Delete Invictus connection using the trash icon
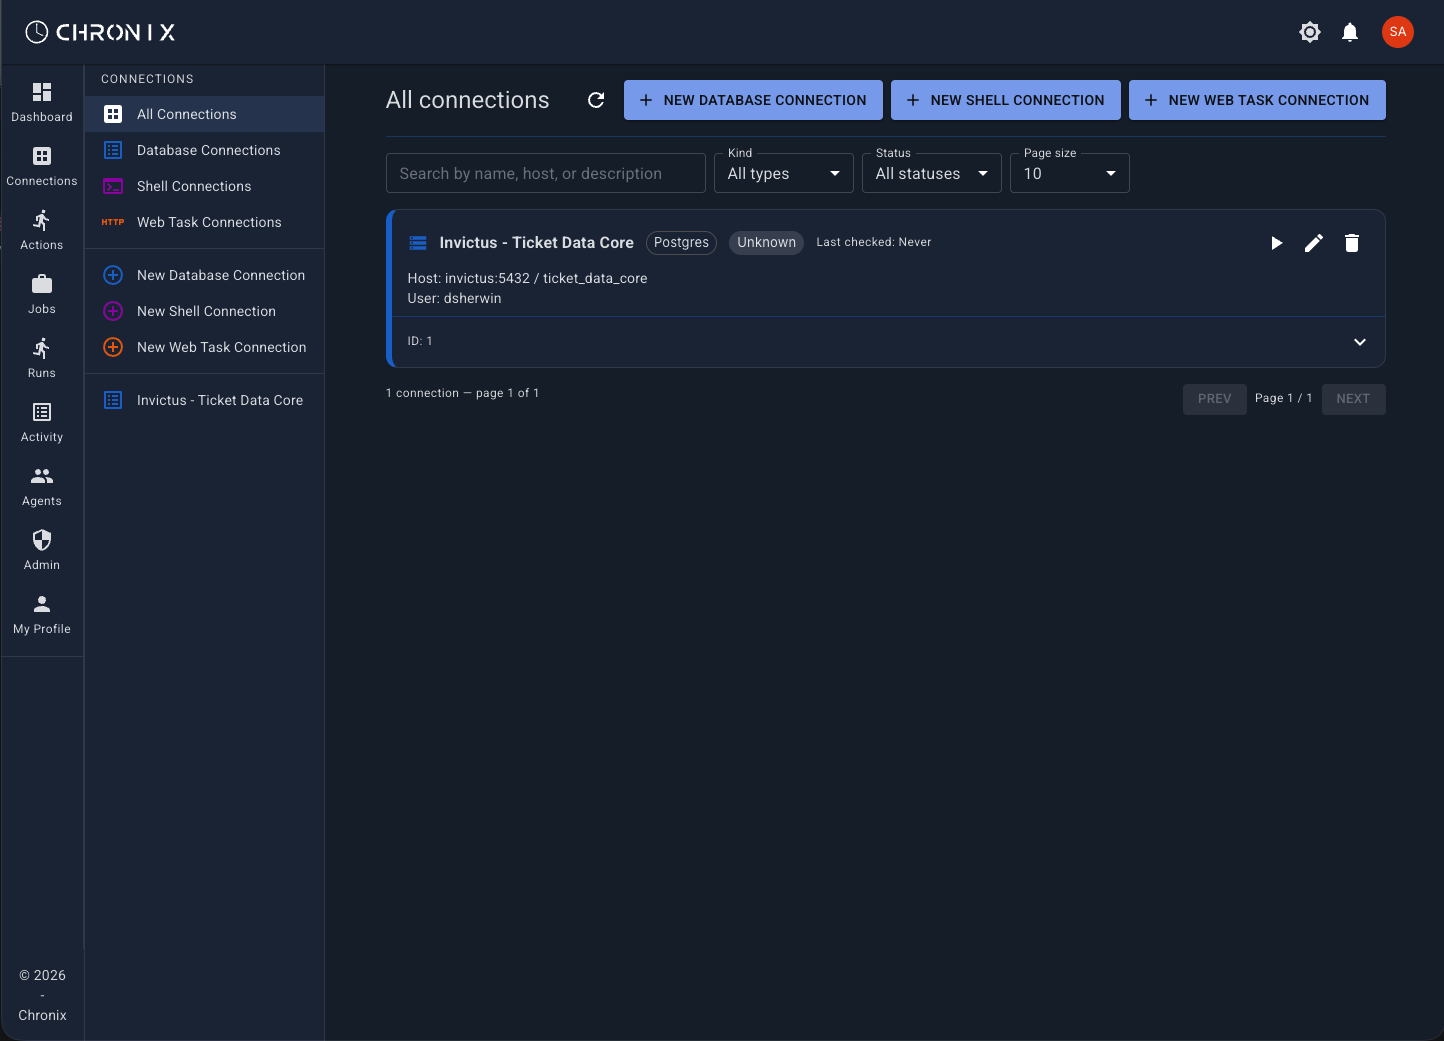The width and height of the screenshot is (1444, 1041). point(1352,243)
